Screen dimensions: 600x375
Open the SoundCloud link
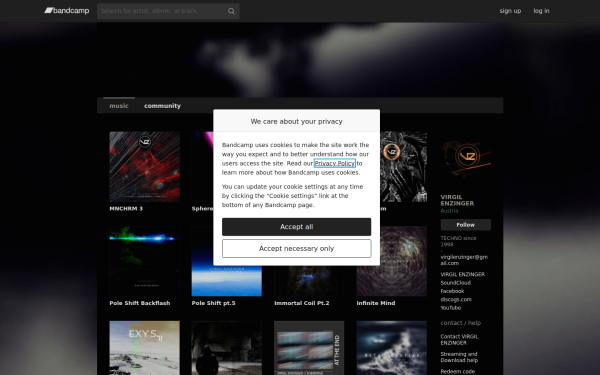coord(455,283)
